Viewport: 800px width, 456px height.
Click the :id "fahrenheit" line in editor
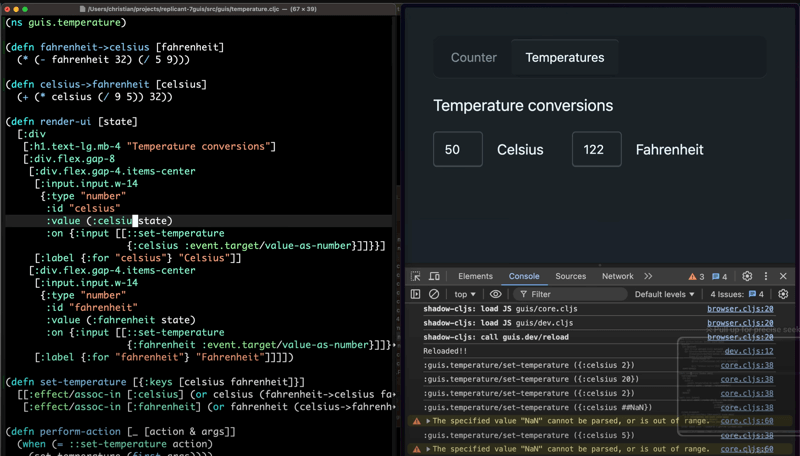(x=92, y=308)
